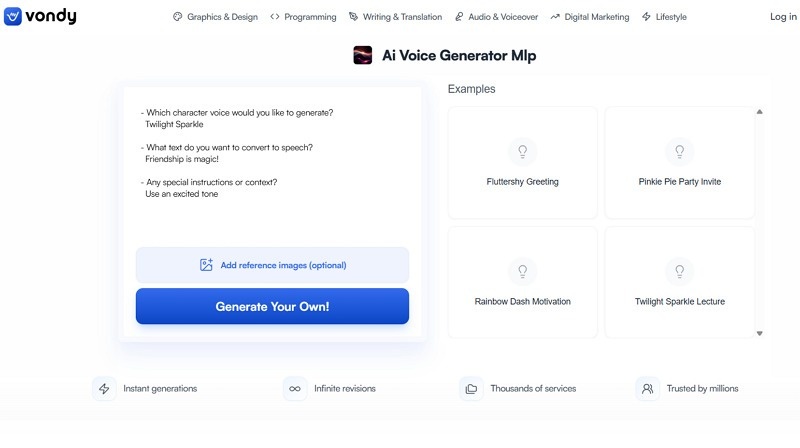Image resolution: width=800 pixels, height=448 pixels.
Task: Click the Trusted by millions people icon
Action: pyautogui.click(x=648, y=388)
